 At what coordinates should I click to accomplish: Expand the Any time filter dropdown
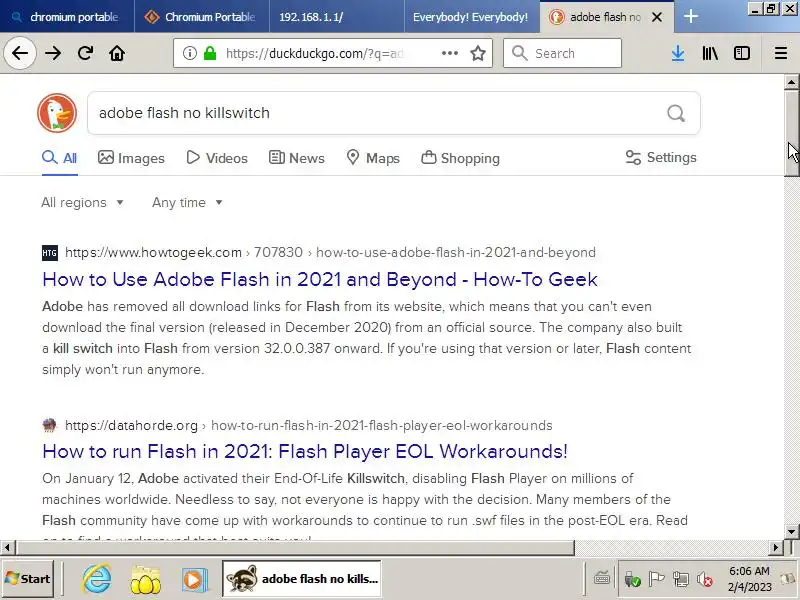(187, 203)
